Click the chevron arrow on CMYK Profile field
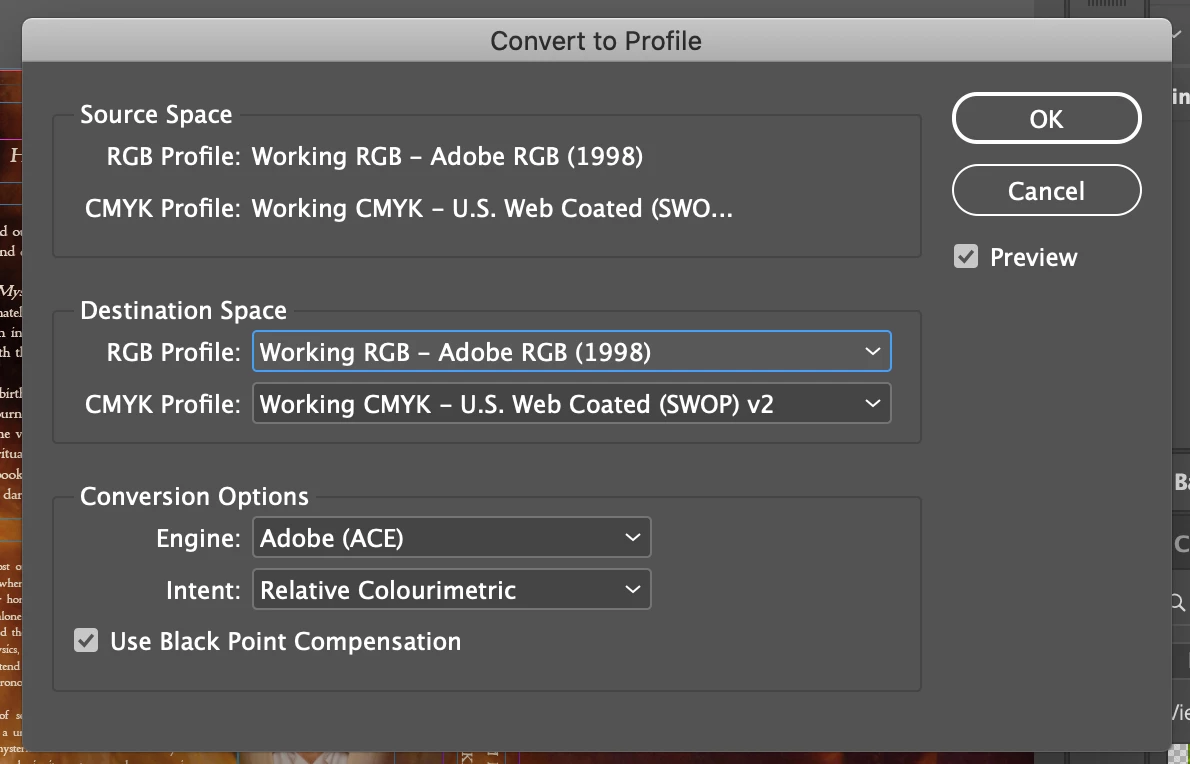This screenshot has width=1190, height=764. [x=873, y=404]
